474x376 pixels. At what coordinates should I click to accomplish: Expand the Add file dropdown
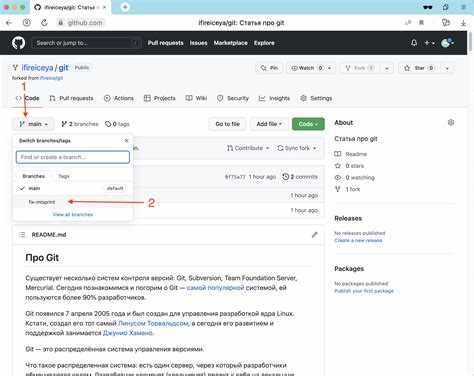pos(269,124)
